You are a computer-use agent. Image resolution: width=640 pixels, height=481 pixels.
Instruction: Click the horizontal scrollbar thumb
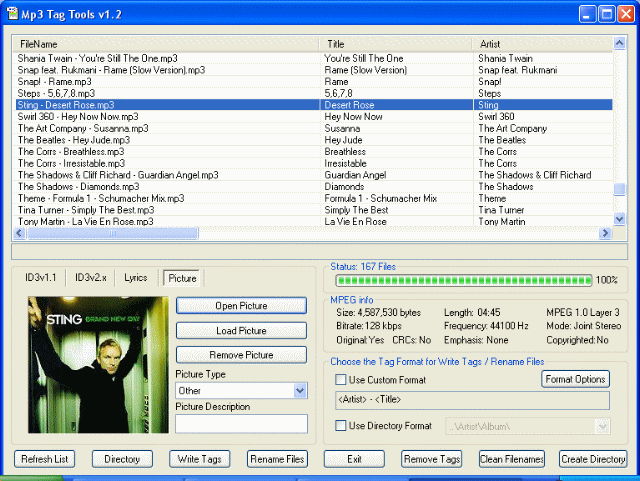click(113, 233)
